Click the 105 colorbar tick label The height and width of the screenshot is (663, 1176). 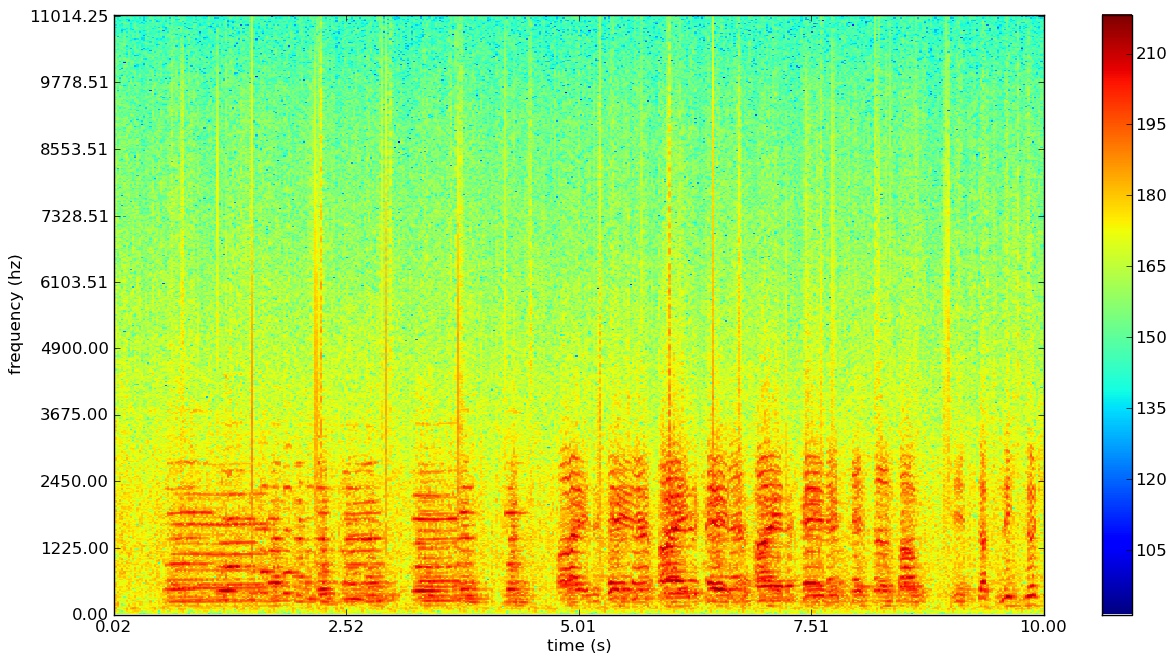(1151, 550)
